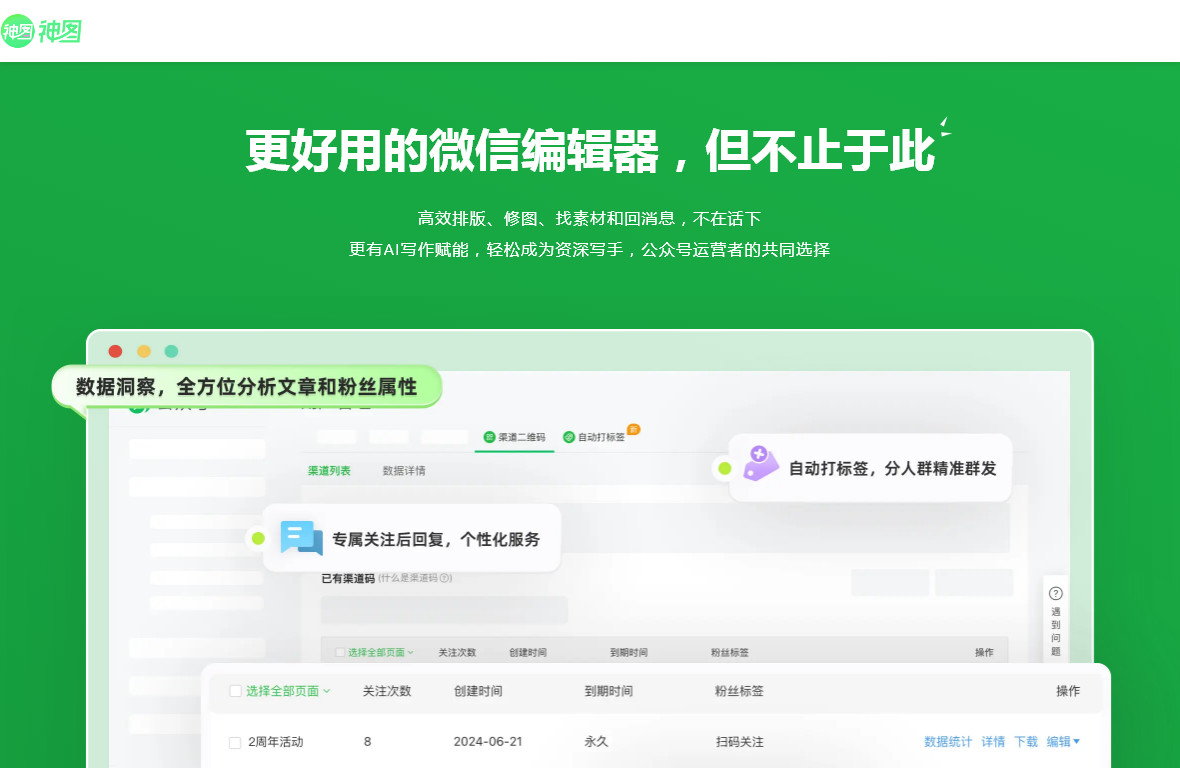The width and height of the screenshot is (1180, 768).
Task: Click the 关注次数 column header in front table
Action: (x=387, y=691)
